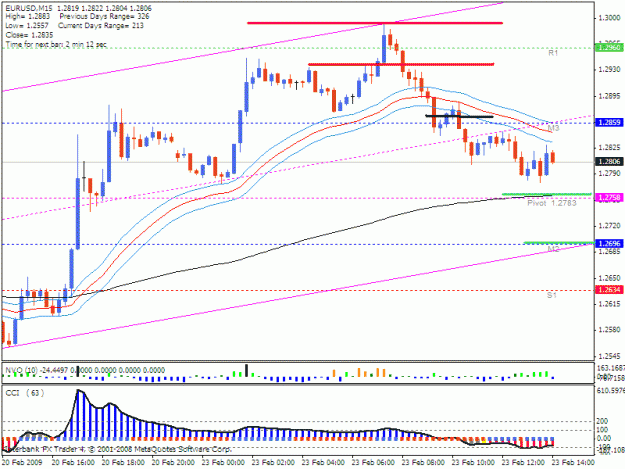625x469 pixels.
Task: Click 'Current Days Range= 213' text
Action: [101, 26]
